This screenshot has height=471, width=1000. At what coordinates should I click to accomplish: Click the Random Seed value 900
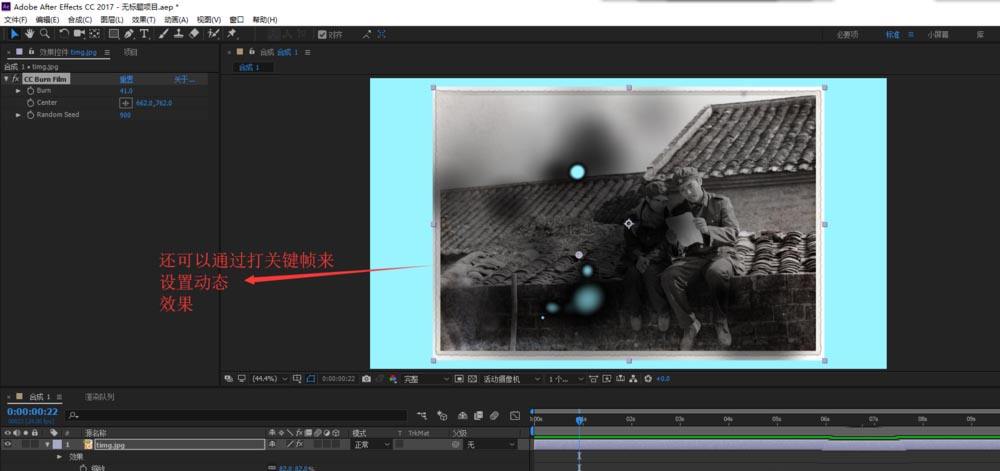pyautogui.click(x=125, y=115)
